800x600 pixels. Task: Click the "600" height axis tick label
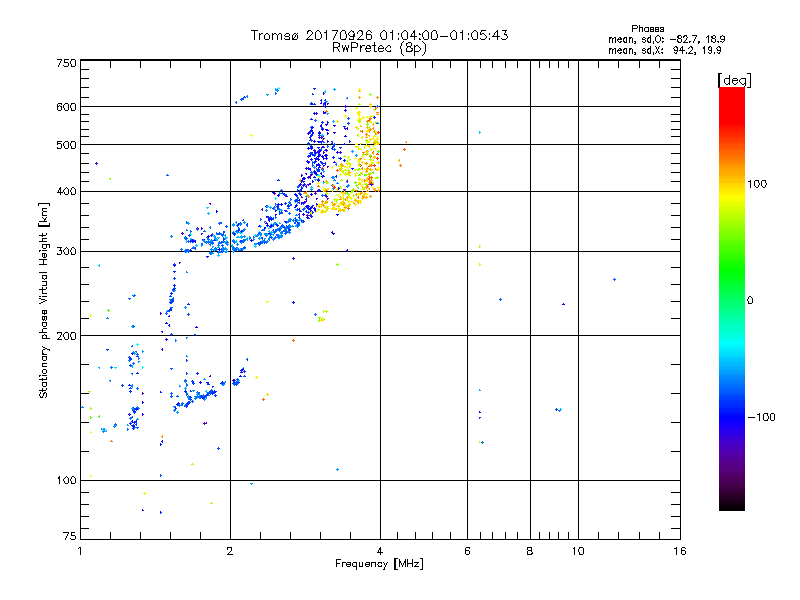[66, 107]
